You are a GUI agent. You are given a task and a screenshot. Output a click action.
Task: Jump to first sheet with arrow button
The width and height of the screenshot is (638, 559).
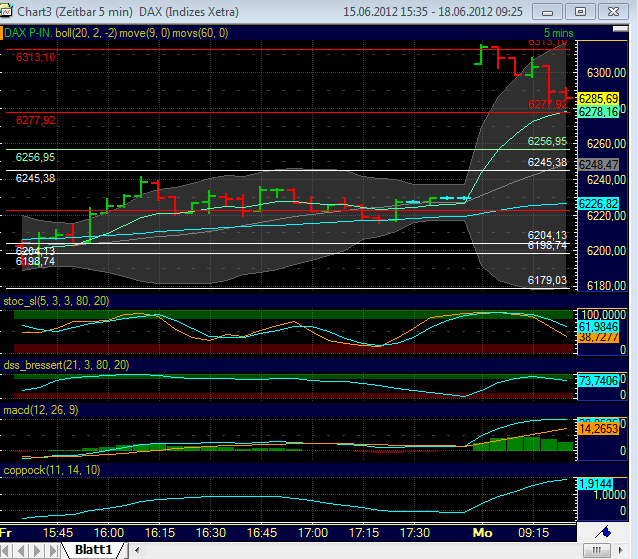pyautogui.click(x=6, y=551)
